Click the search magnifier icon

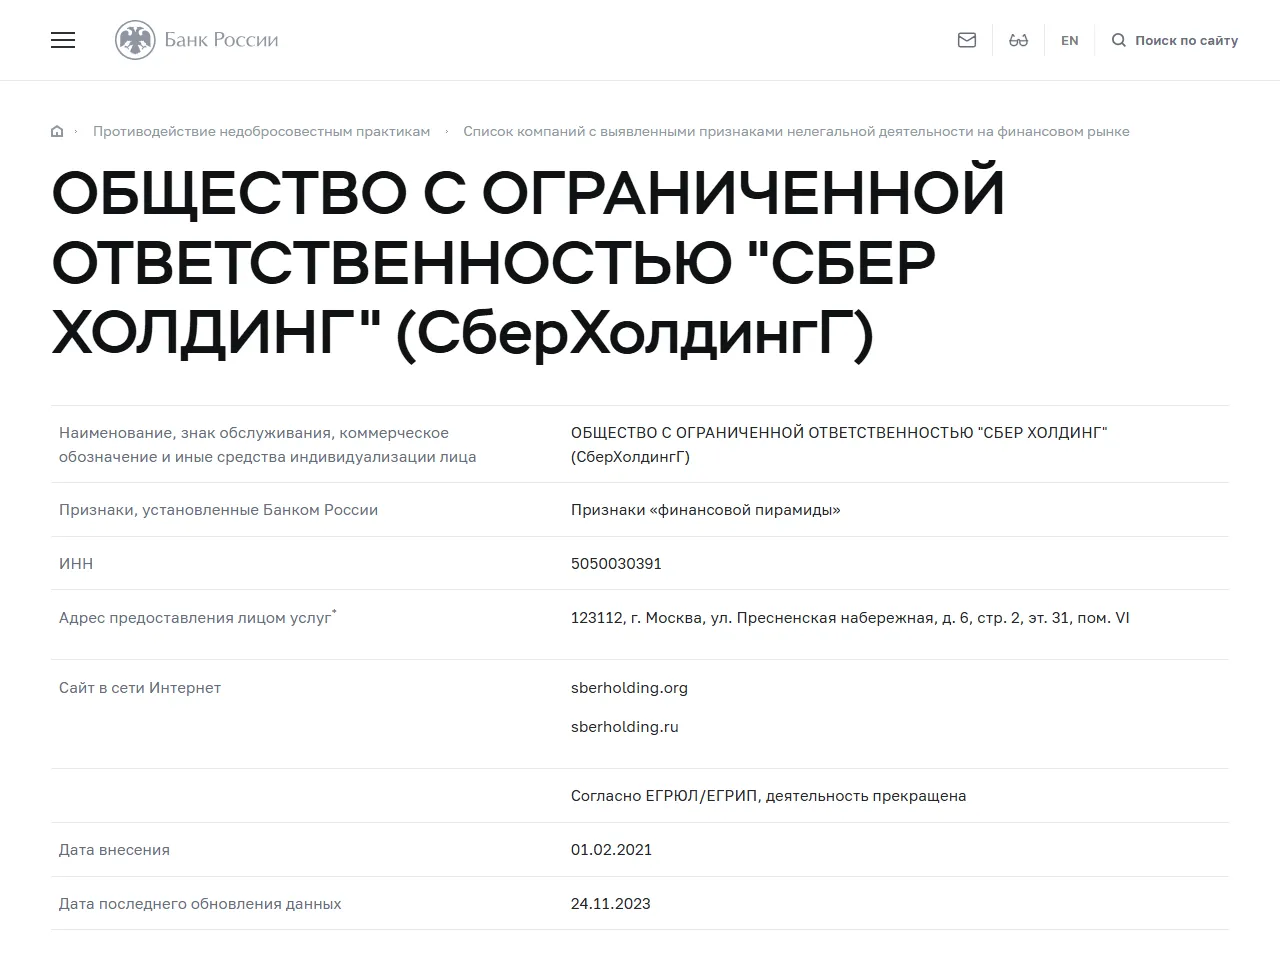pos(1119,40)
